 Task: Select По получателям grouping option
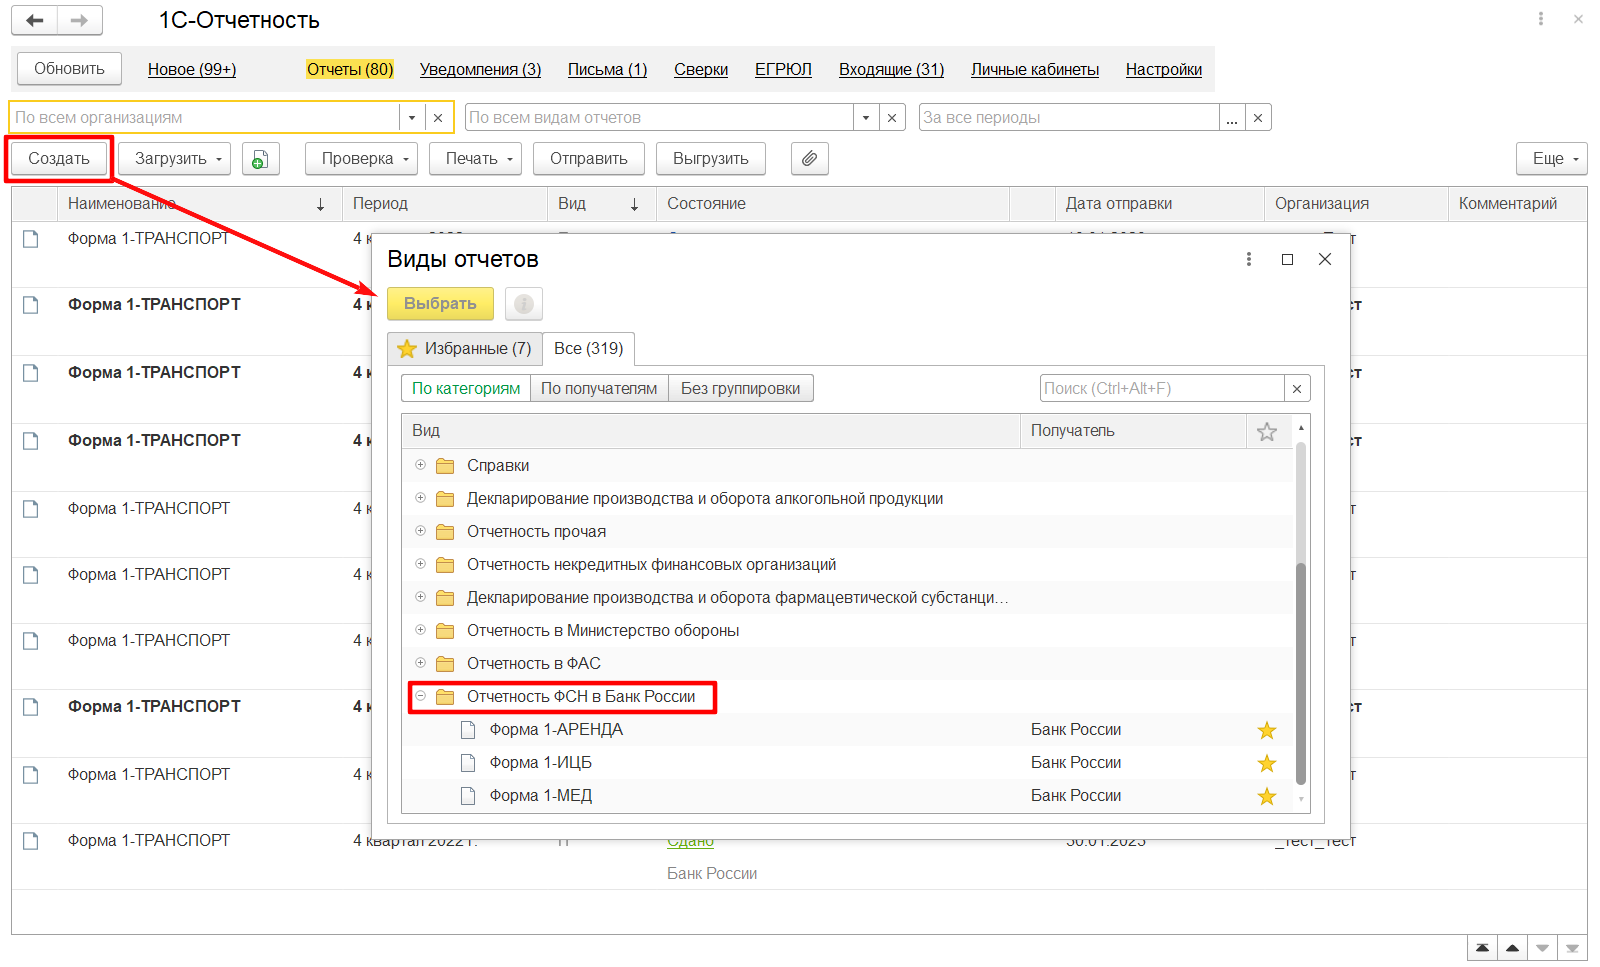click(599, 388)
